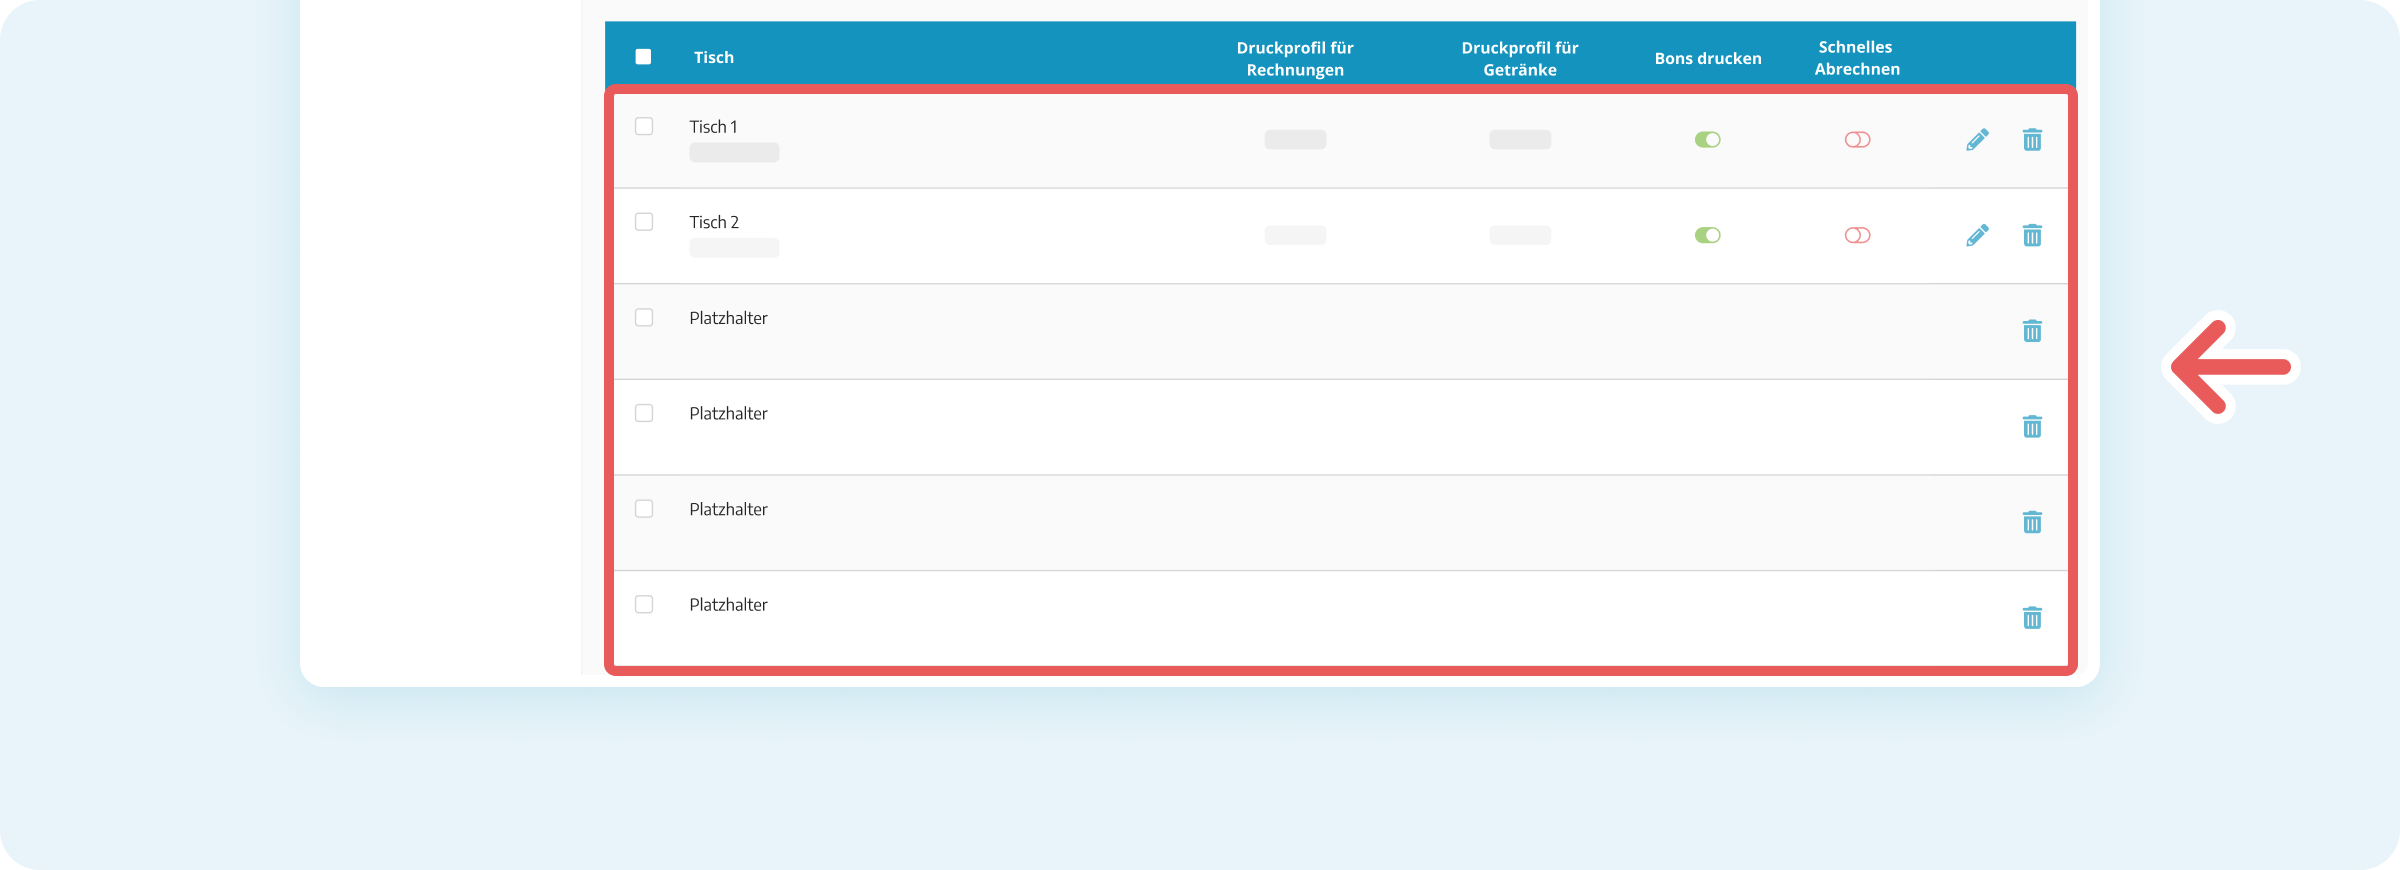Screen dimensions: 2400x870
Task: Delete the fourth Platzhalter row's trash icon
Action: [2032, 618]
